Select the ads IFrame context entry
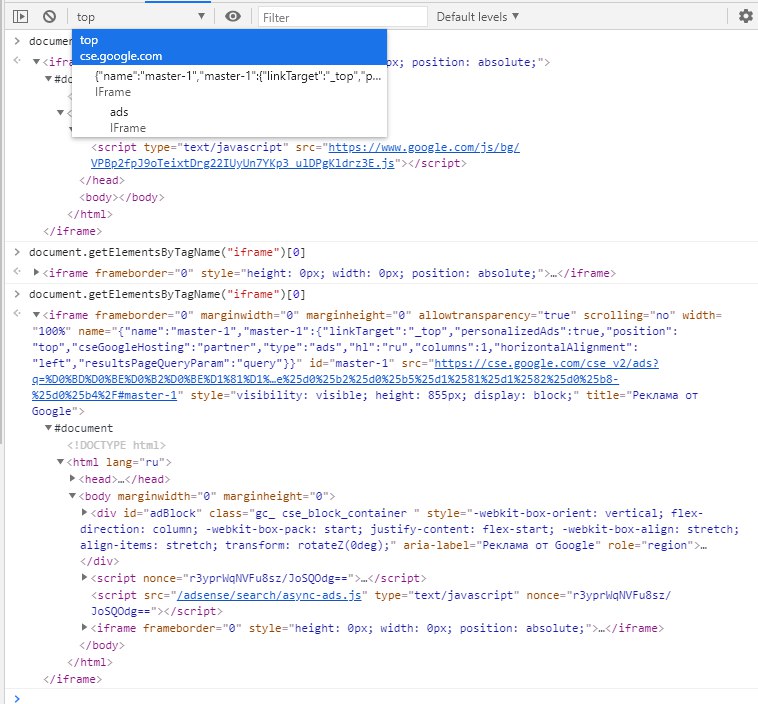The height and width of the screenshot is (704, 758). point(229,119)
